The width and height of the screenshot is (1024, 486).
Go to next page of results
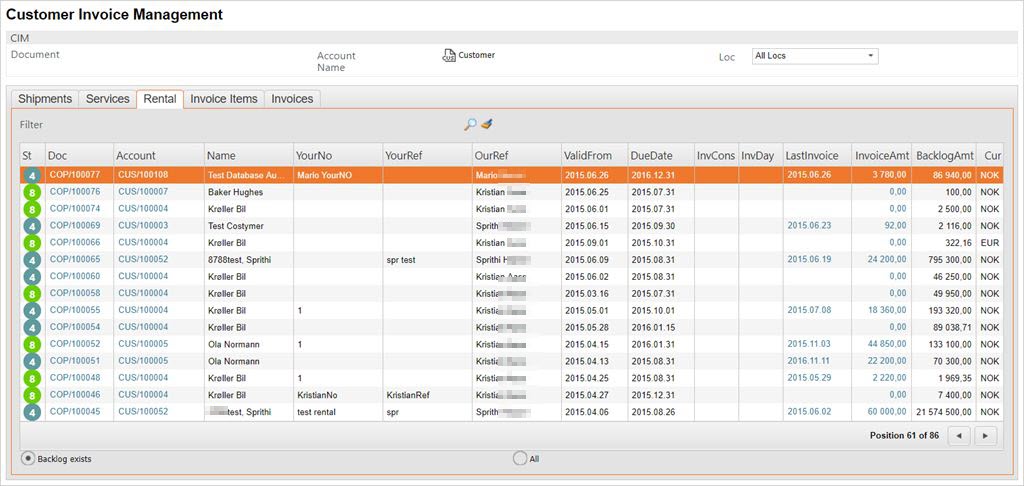pos(986,436)
